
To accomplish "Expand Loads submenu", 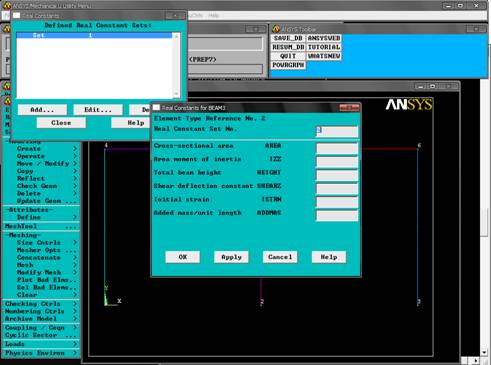I will tap(42, 344).
